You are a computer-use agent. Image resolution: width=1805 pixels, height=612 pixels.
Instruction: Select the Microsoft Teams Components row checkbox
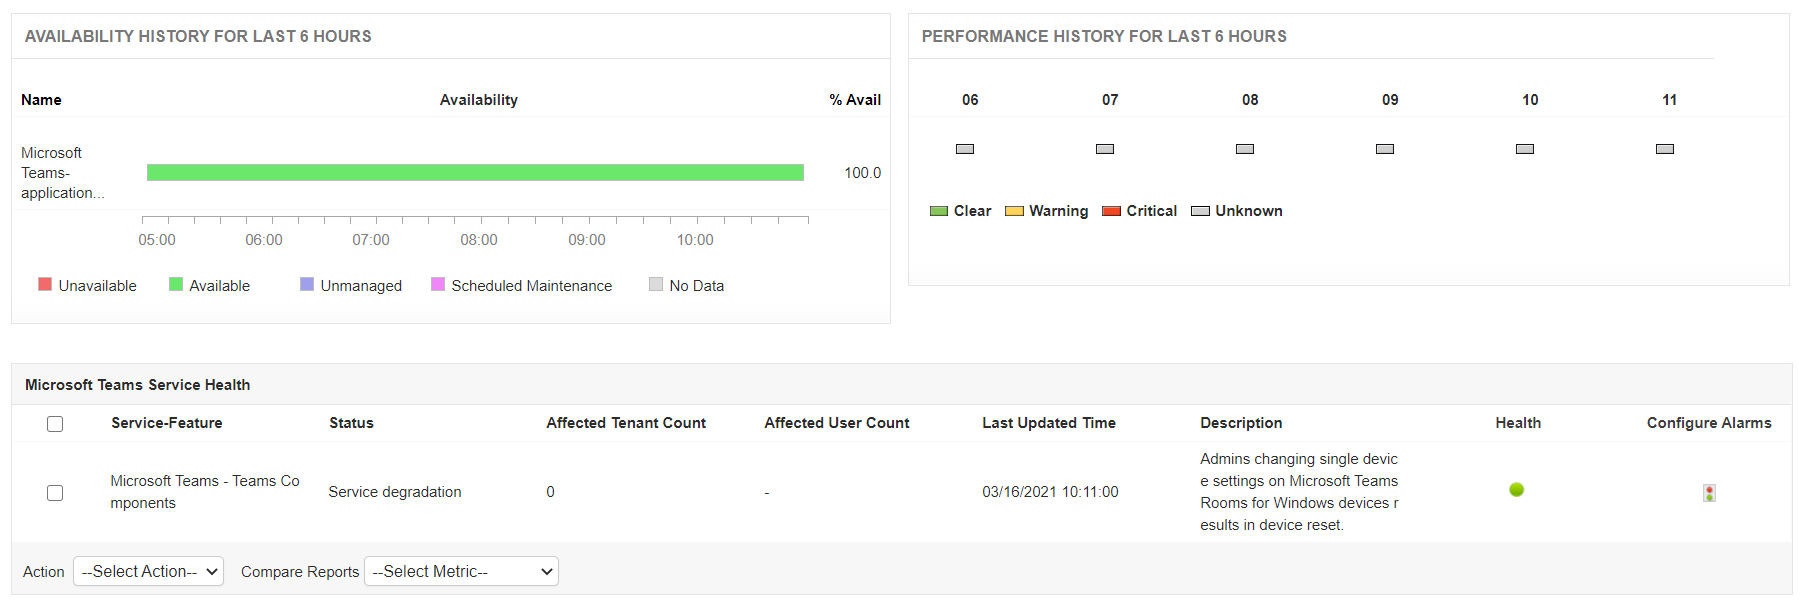pyautogui.click(x=55, y=492)
